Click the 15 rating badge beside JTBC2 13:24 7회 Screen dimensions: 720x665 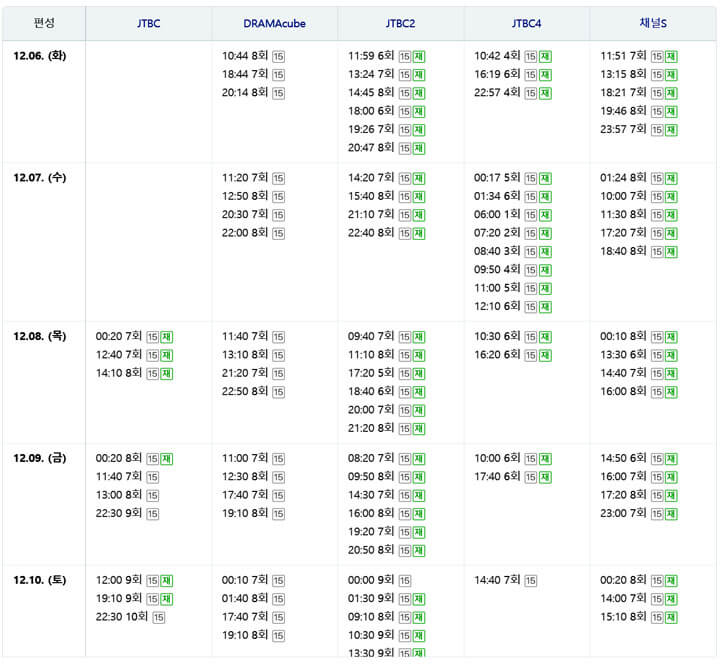pyautogui.click(x=405, y=75)
